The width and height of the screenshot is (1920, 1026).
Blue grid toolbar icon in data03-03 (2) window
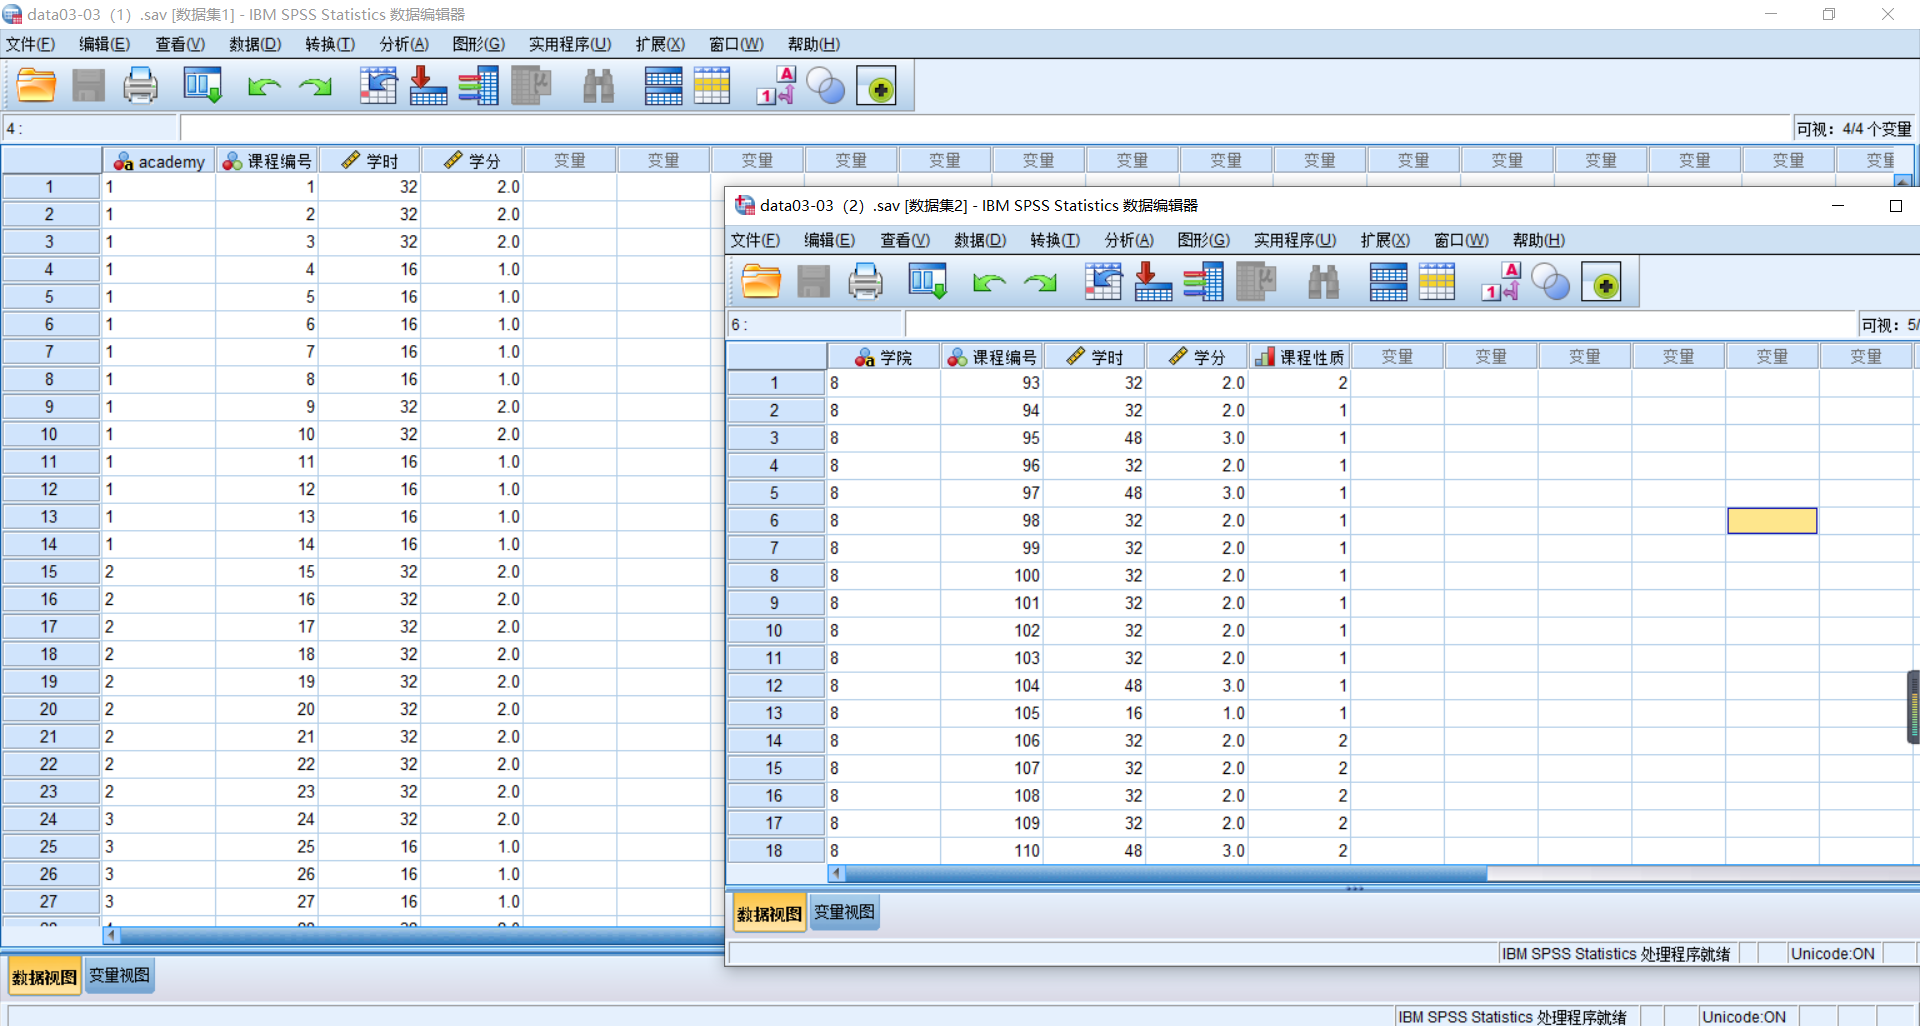(x=1388, y=282)
